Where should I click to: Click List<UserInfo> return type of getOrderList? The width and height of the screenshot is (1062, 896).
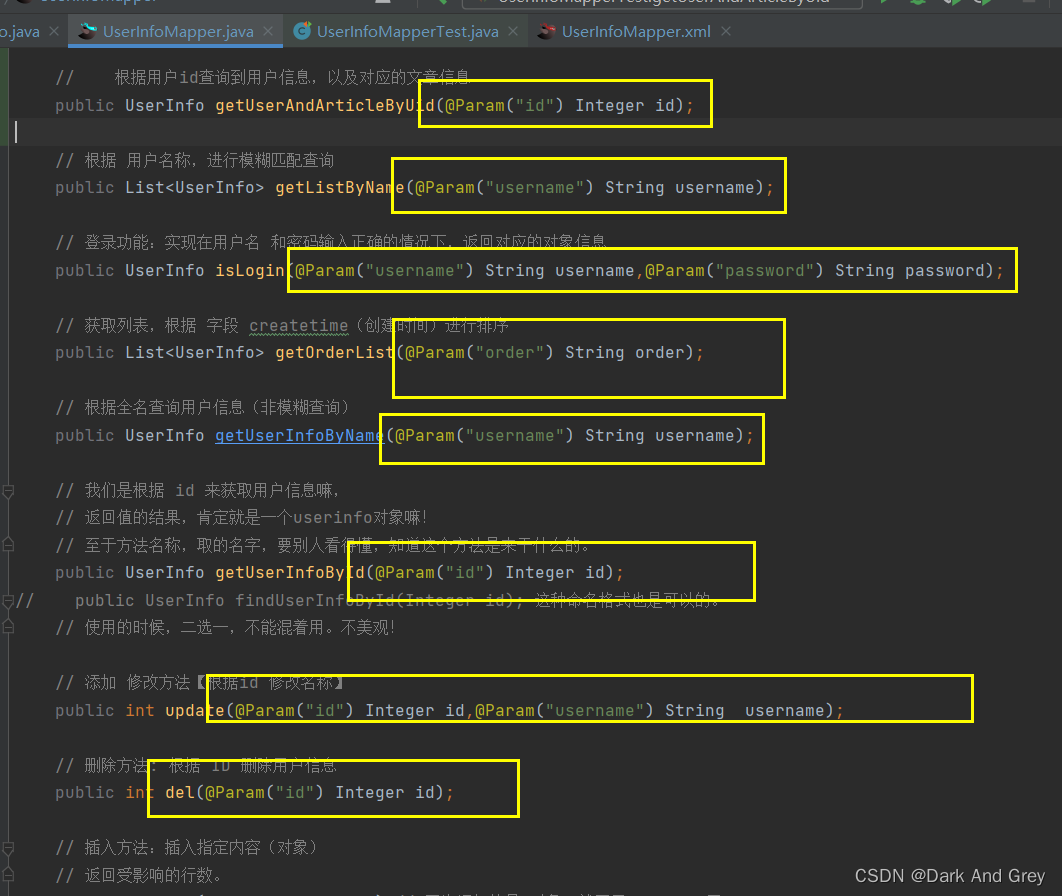[x=194, y=352]
